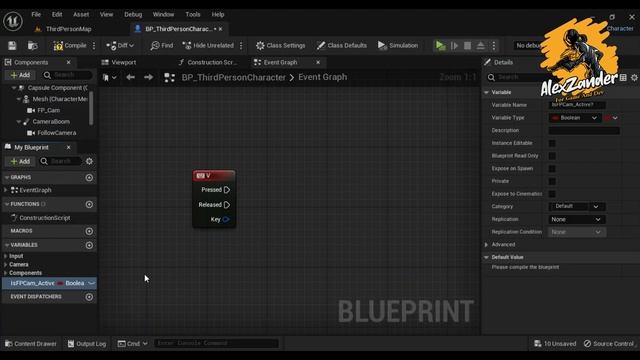Screen dimensions: 640x360
Task: Click the Unreal Engine logo icon
Action: [13, 21]
